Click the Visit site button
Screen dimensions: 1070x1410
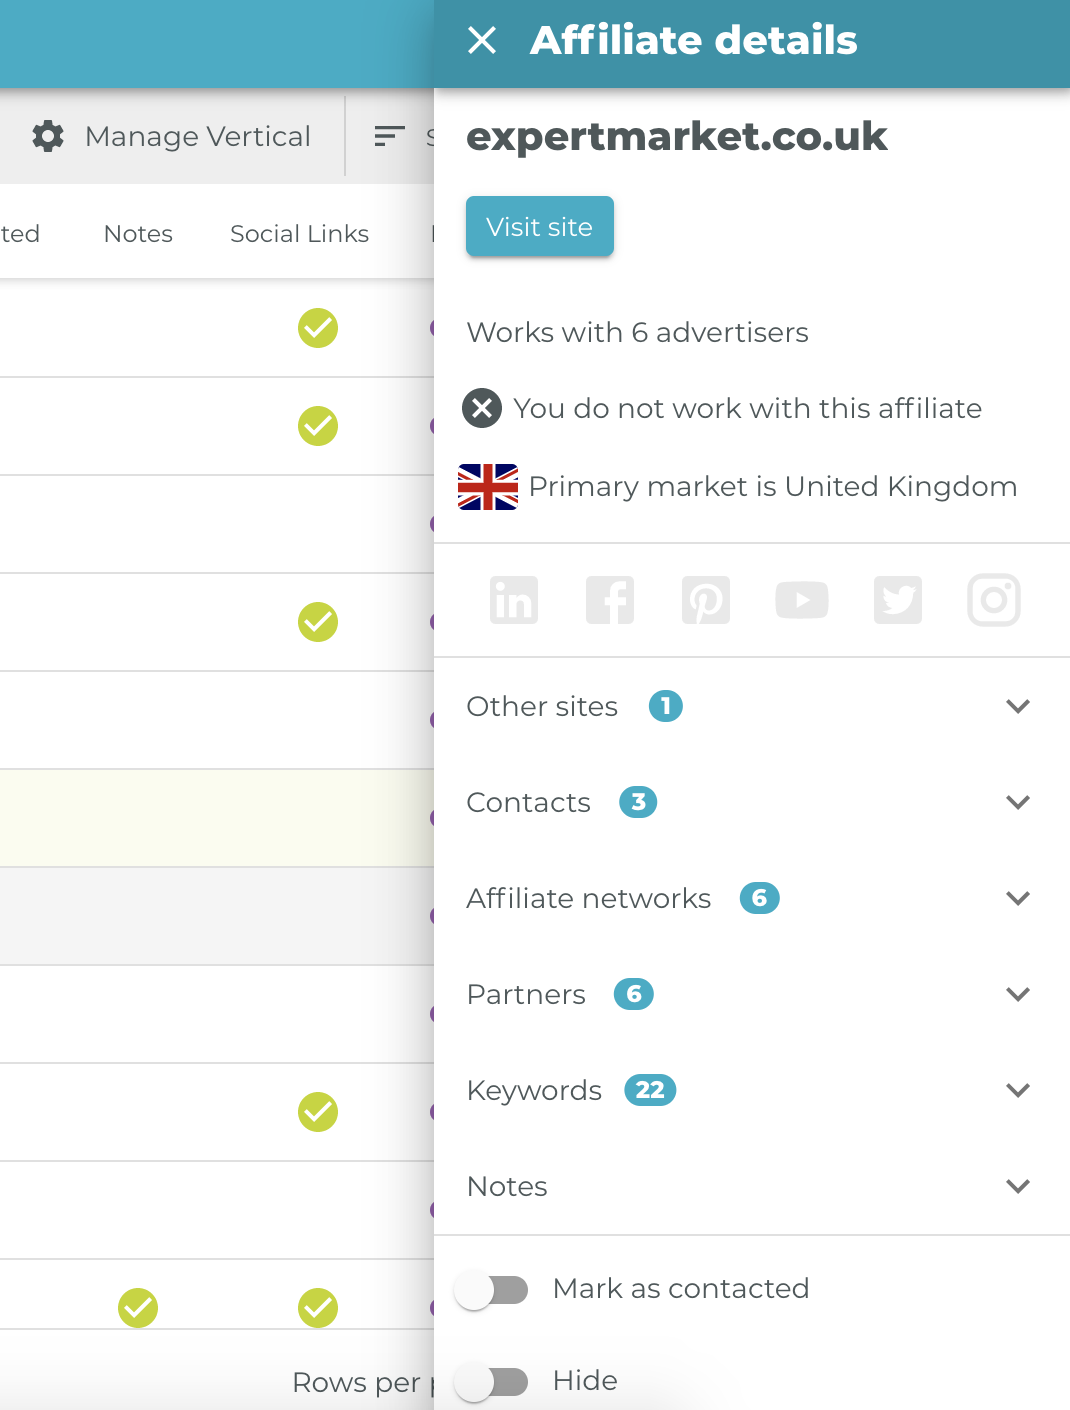click(x=540, y=226)
